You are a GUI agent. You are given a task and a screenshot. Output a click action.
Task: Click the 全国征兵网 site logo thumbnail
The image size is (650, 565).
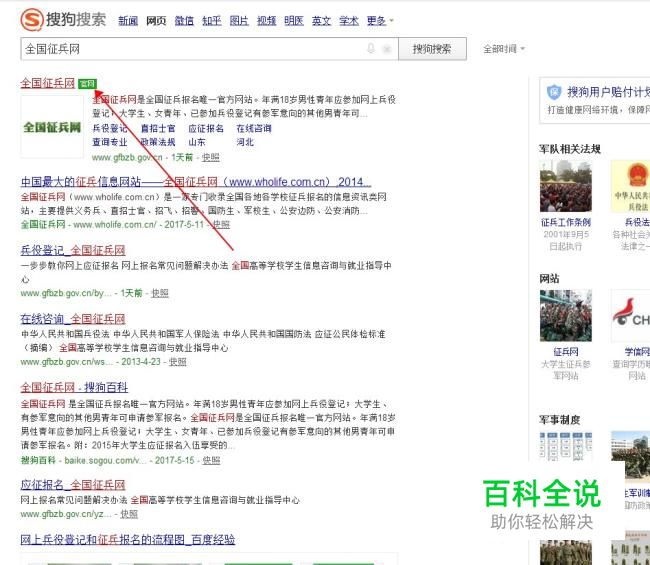(52, 127)
